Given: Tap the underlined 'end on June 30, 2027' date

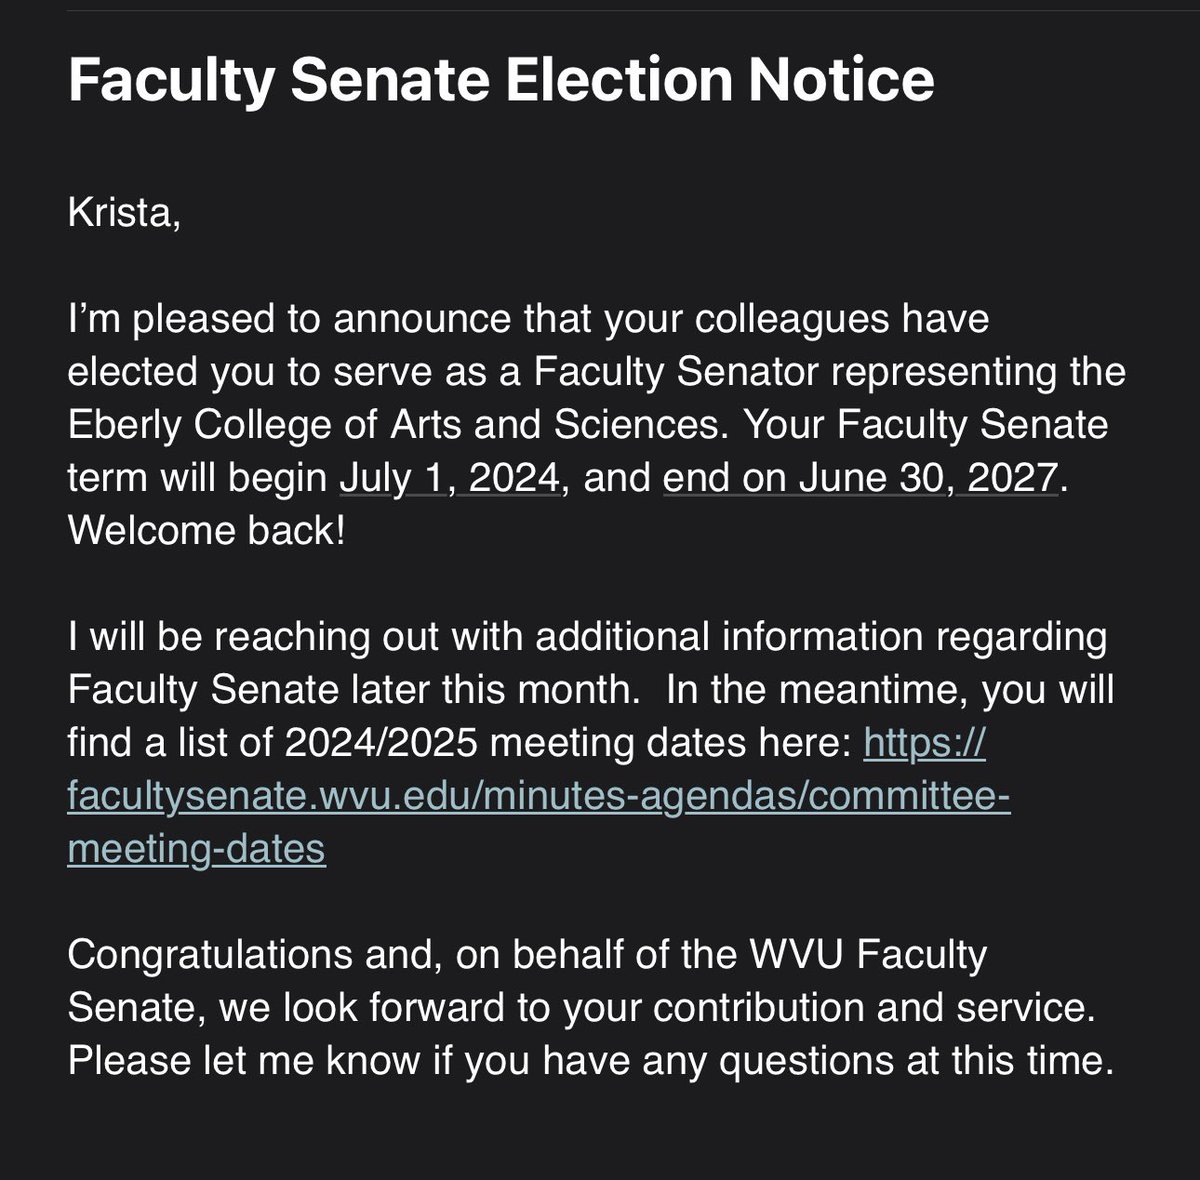Looking at the screenshot, I should pos(860,478).
